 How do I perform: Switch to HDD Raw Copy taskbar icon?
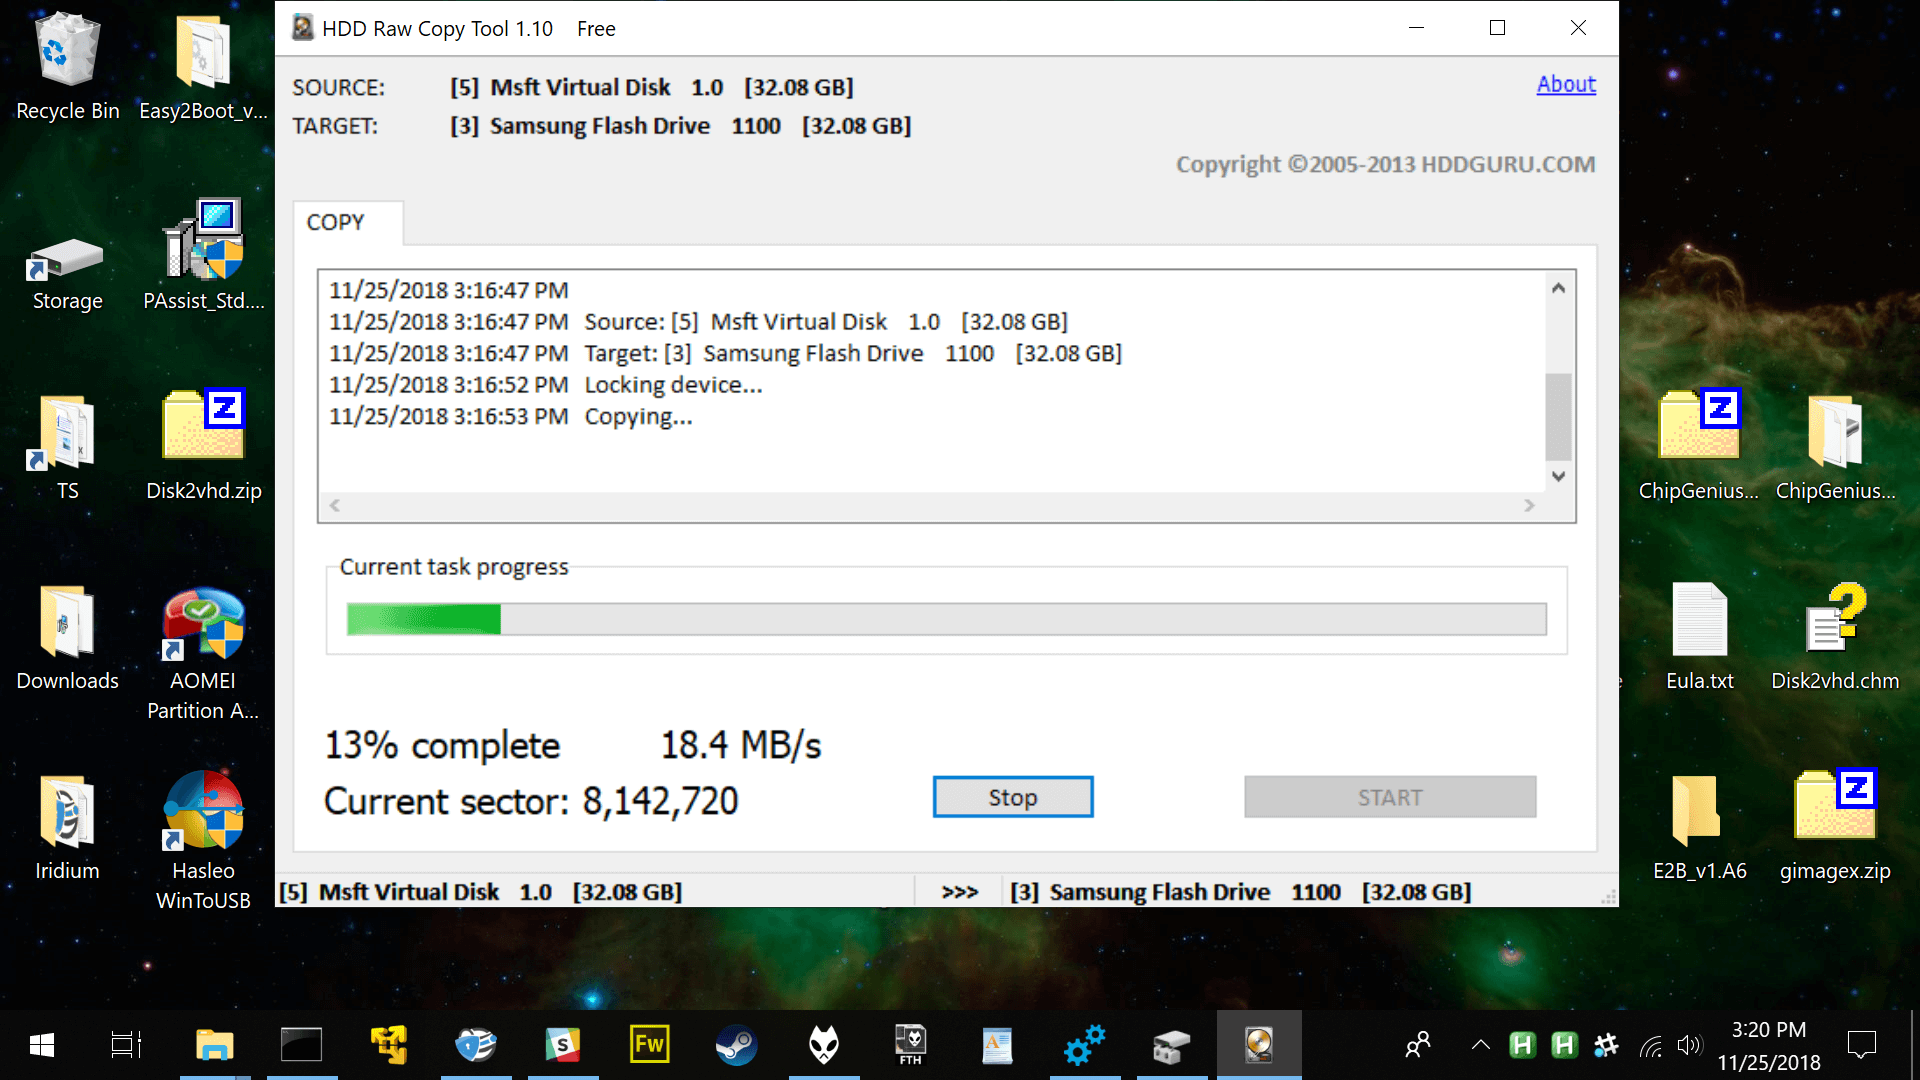(1259, 1045)
